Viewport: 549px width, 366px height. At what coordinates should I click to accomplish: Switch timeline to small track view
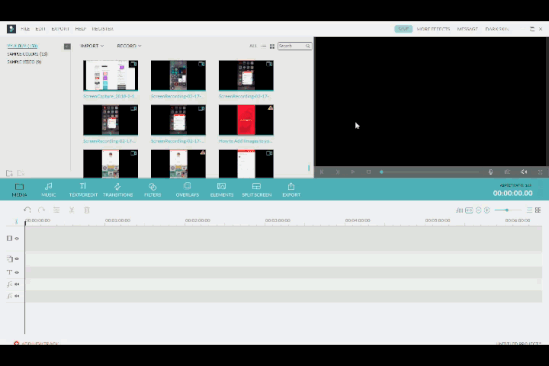tap(529, 210)
